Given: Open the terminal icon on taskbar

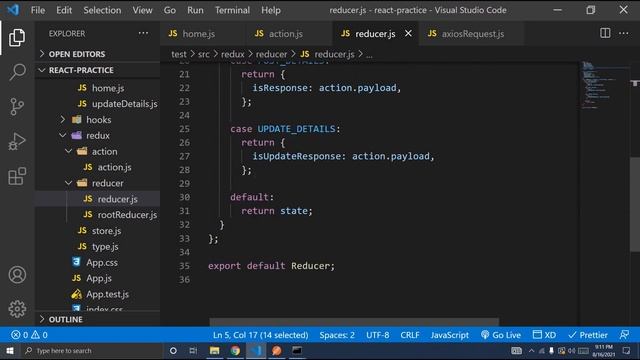Looking at the screenshot, I should (x=297, y=351).
